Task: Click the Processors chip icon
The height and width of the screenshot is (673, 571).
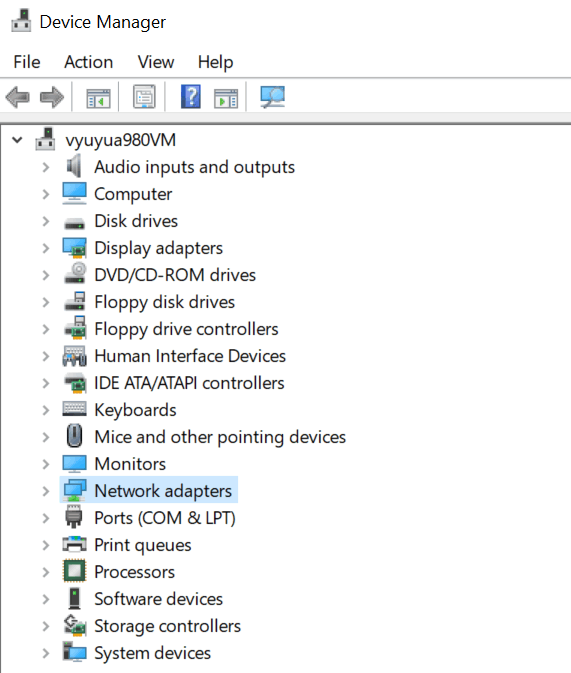Action: 74,571
